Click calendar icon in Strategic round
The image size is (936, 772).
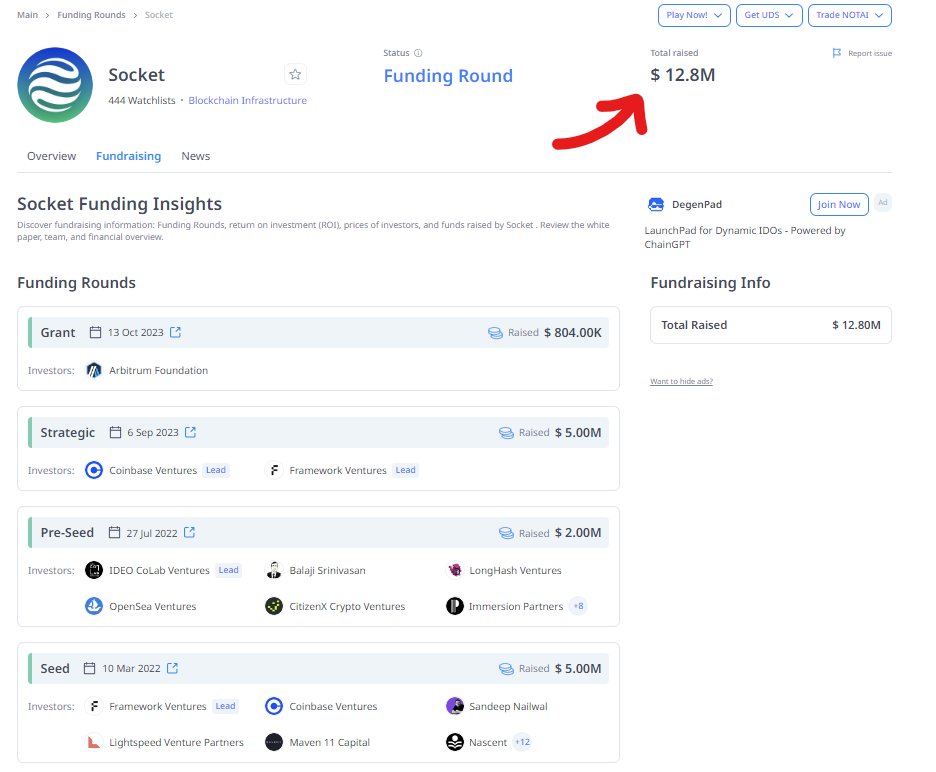tap(115, 432)
